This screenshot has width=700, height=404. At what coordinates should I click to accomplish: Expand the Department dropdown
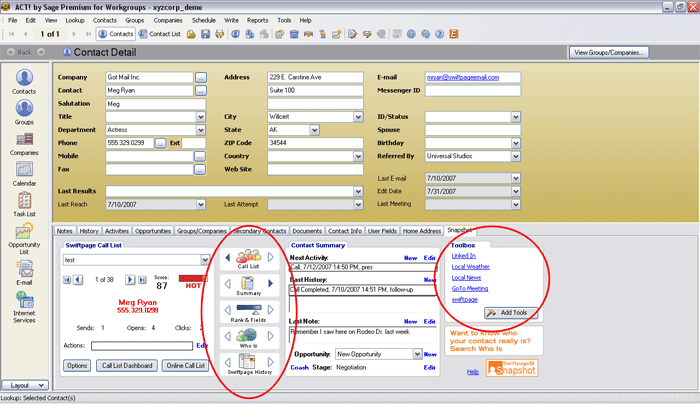click(200, 130)
